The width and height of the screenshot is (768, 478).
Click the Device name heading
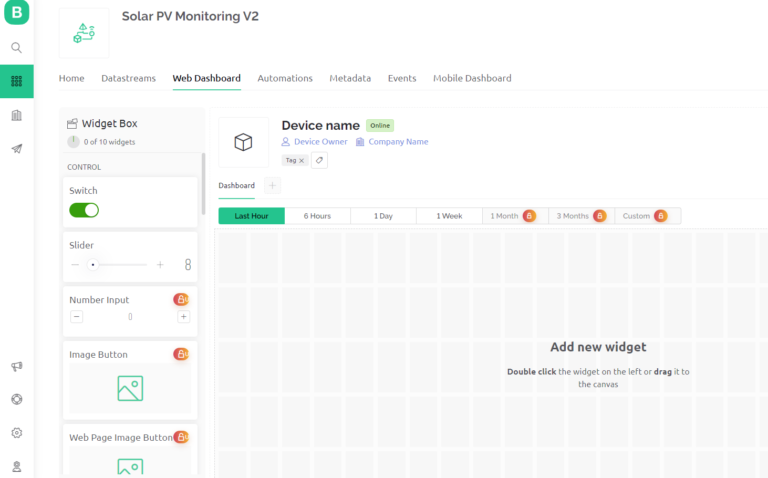pos(321,125)
